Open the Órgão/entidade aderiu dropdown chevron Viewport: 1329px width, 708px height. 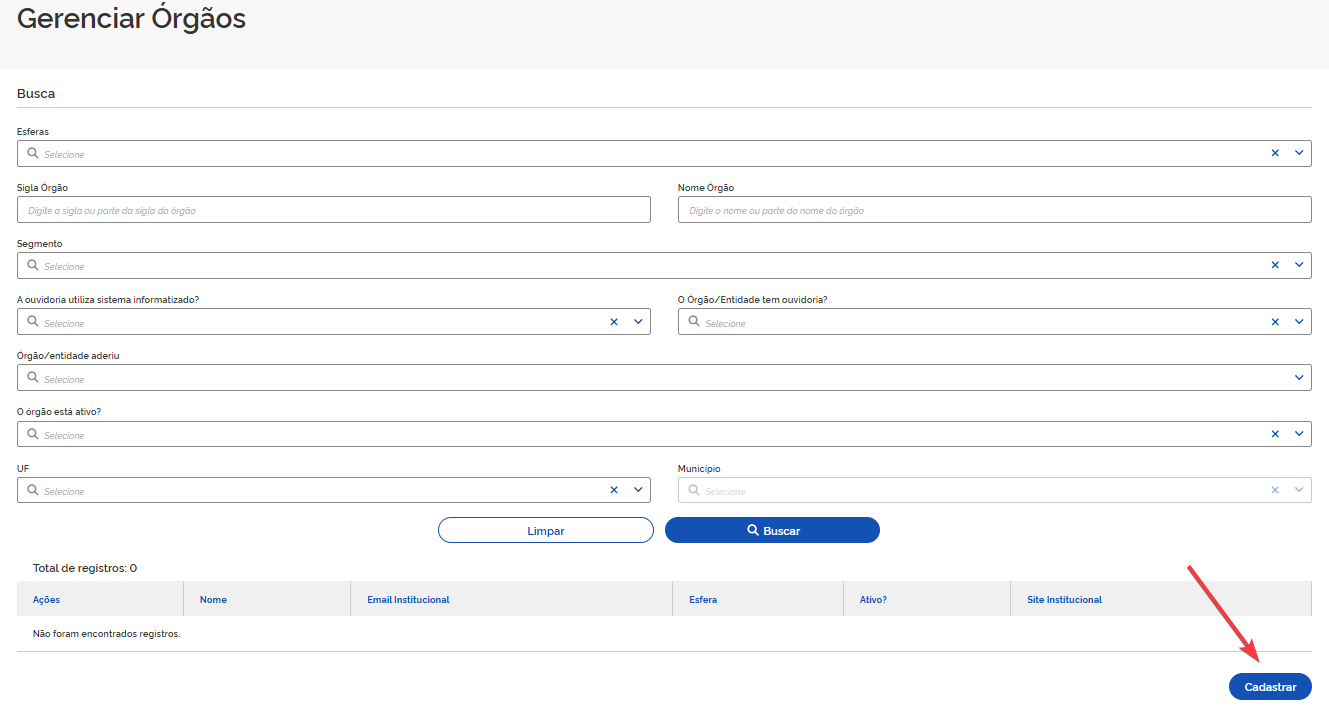(x=1299, y=378)
